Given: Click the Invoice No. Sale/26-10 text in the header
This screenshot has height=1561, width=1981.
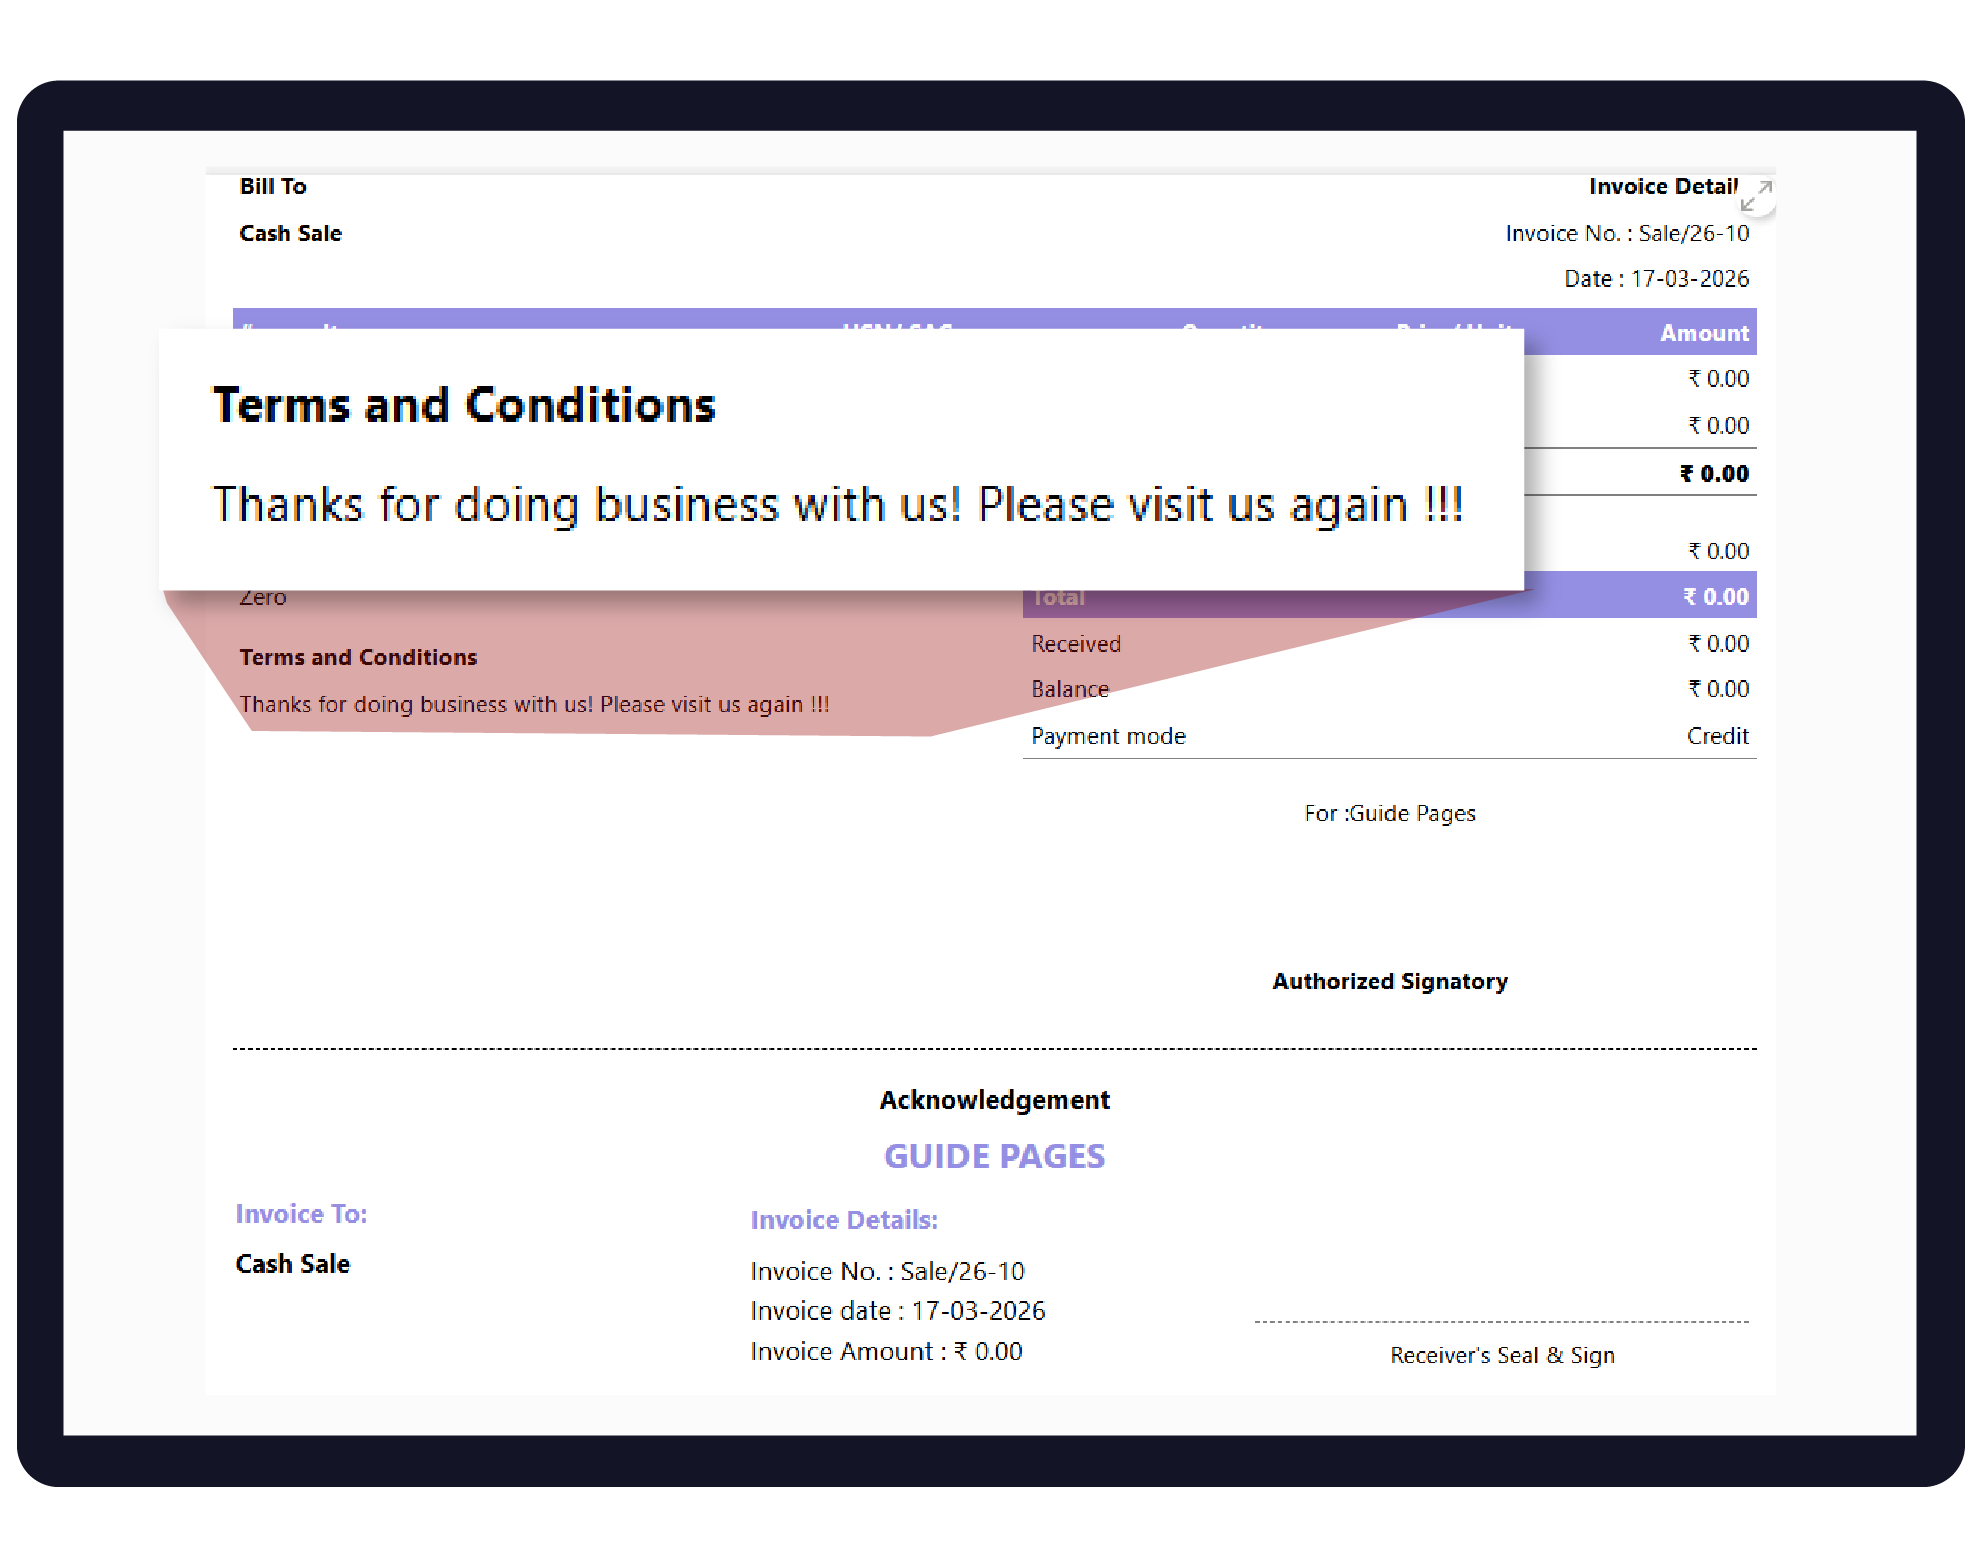Looking at the screenshot, I should pyautogui.click(x=1626, y=233).
